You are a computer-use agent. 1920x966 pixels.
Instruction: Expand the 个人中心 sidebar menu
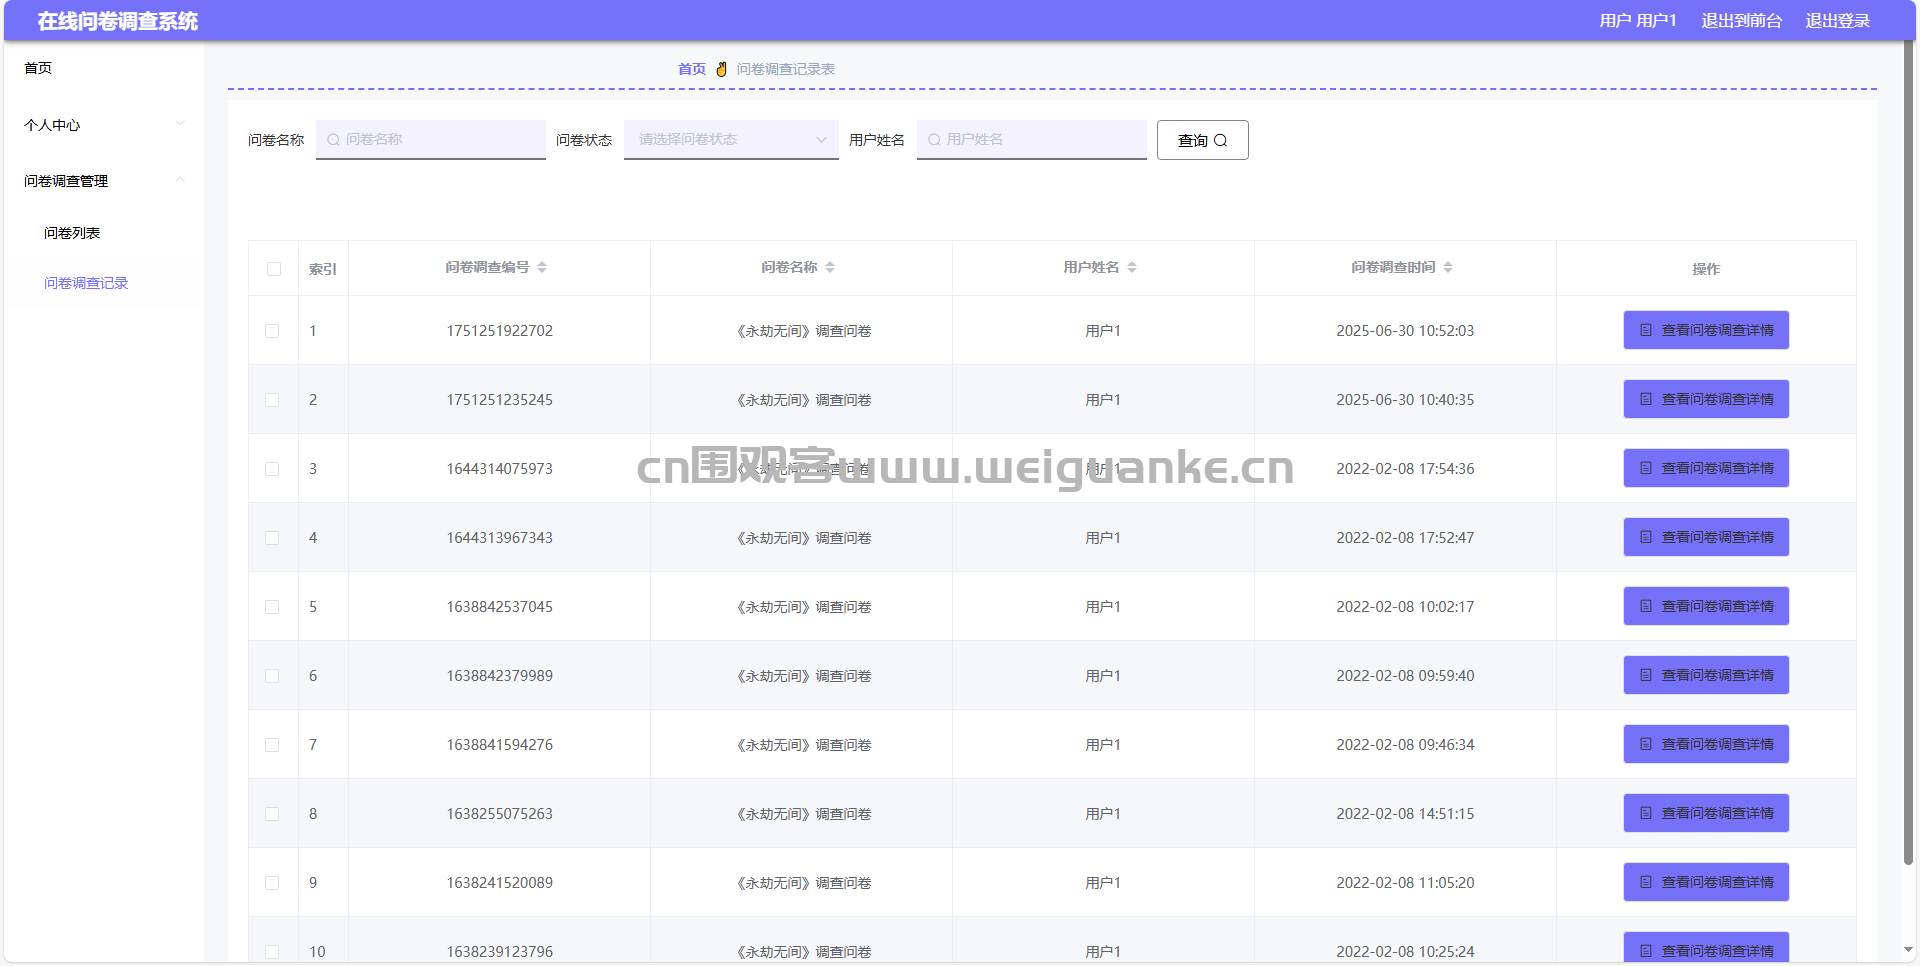pyautogui.click(x=104, y=125)
